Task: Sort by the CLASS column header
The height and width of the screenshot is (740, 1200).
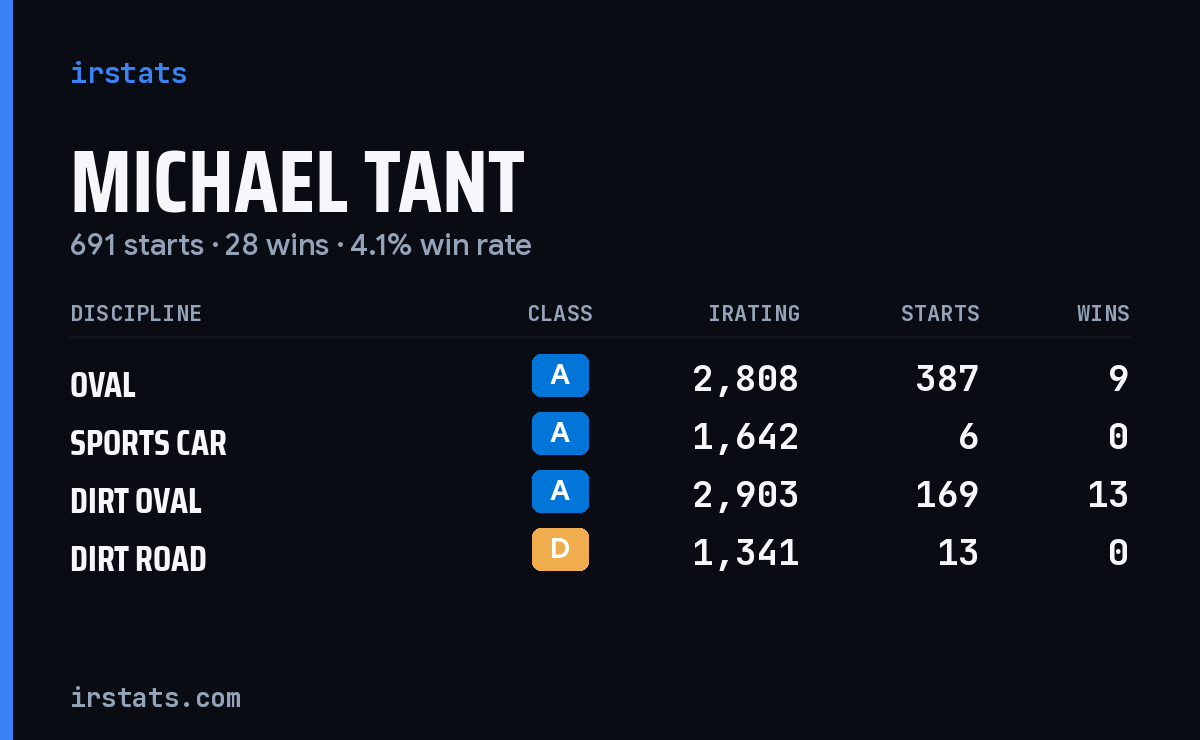Action: coord(560,313)
